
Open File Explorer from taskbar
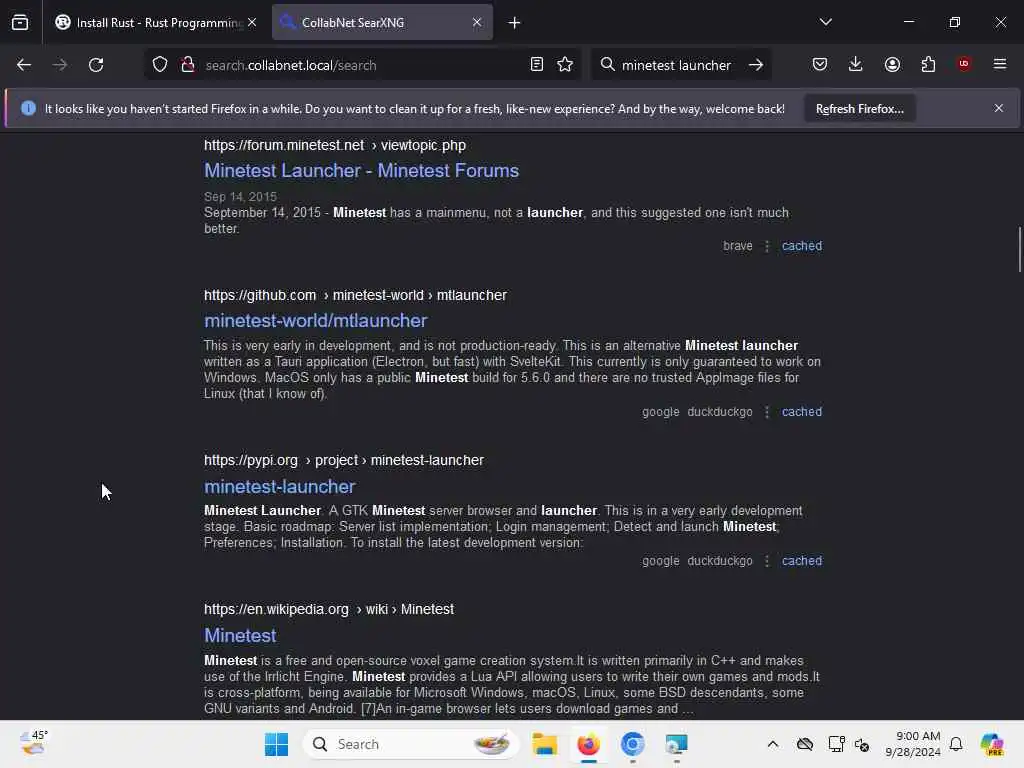(544, 744)
